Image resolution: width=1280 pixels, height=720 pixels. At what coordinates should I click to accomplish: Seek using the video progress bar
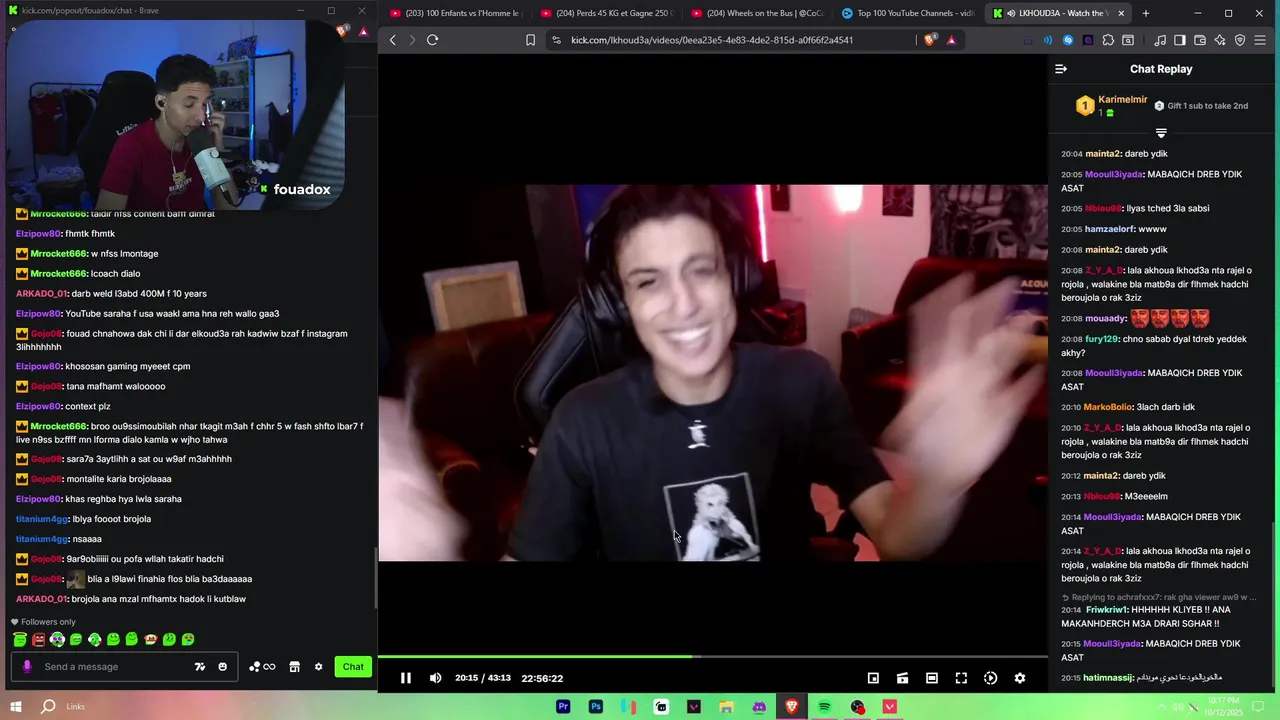713,657
